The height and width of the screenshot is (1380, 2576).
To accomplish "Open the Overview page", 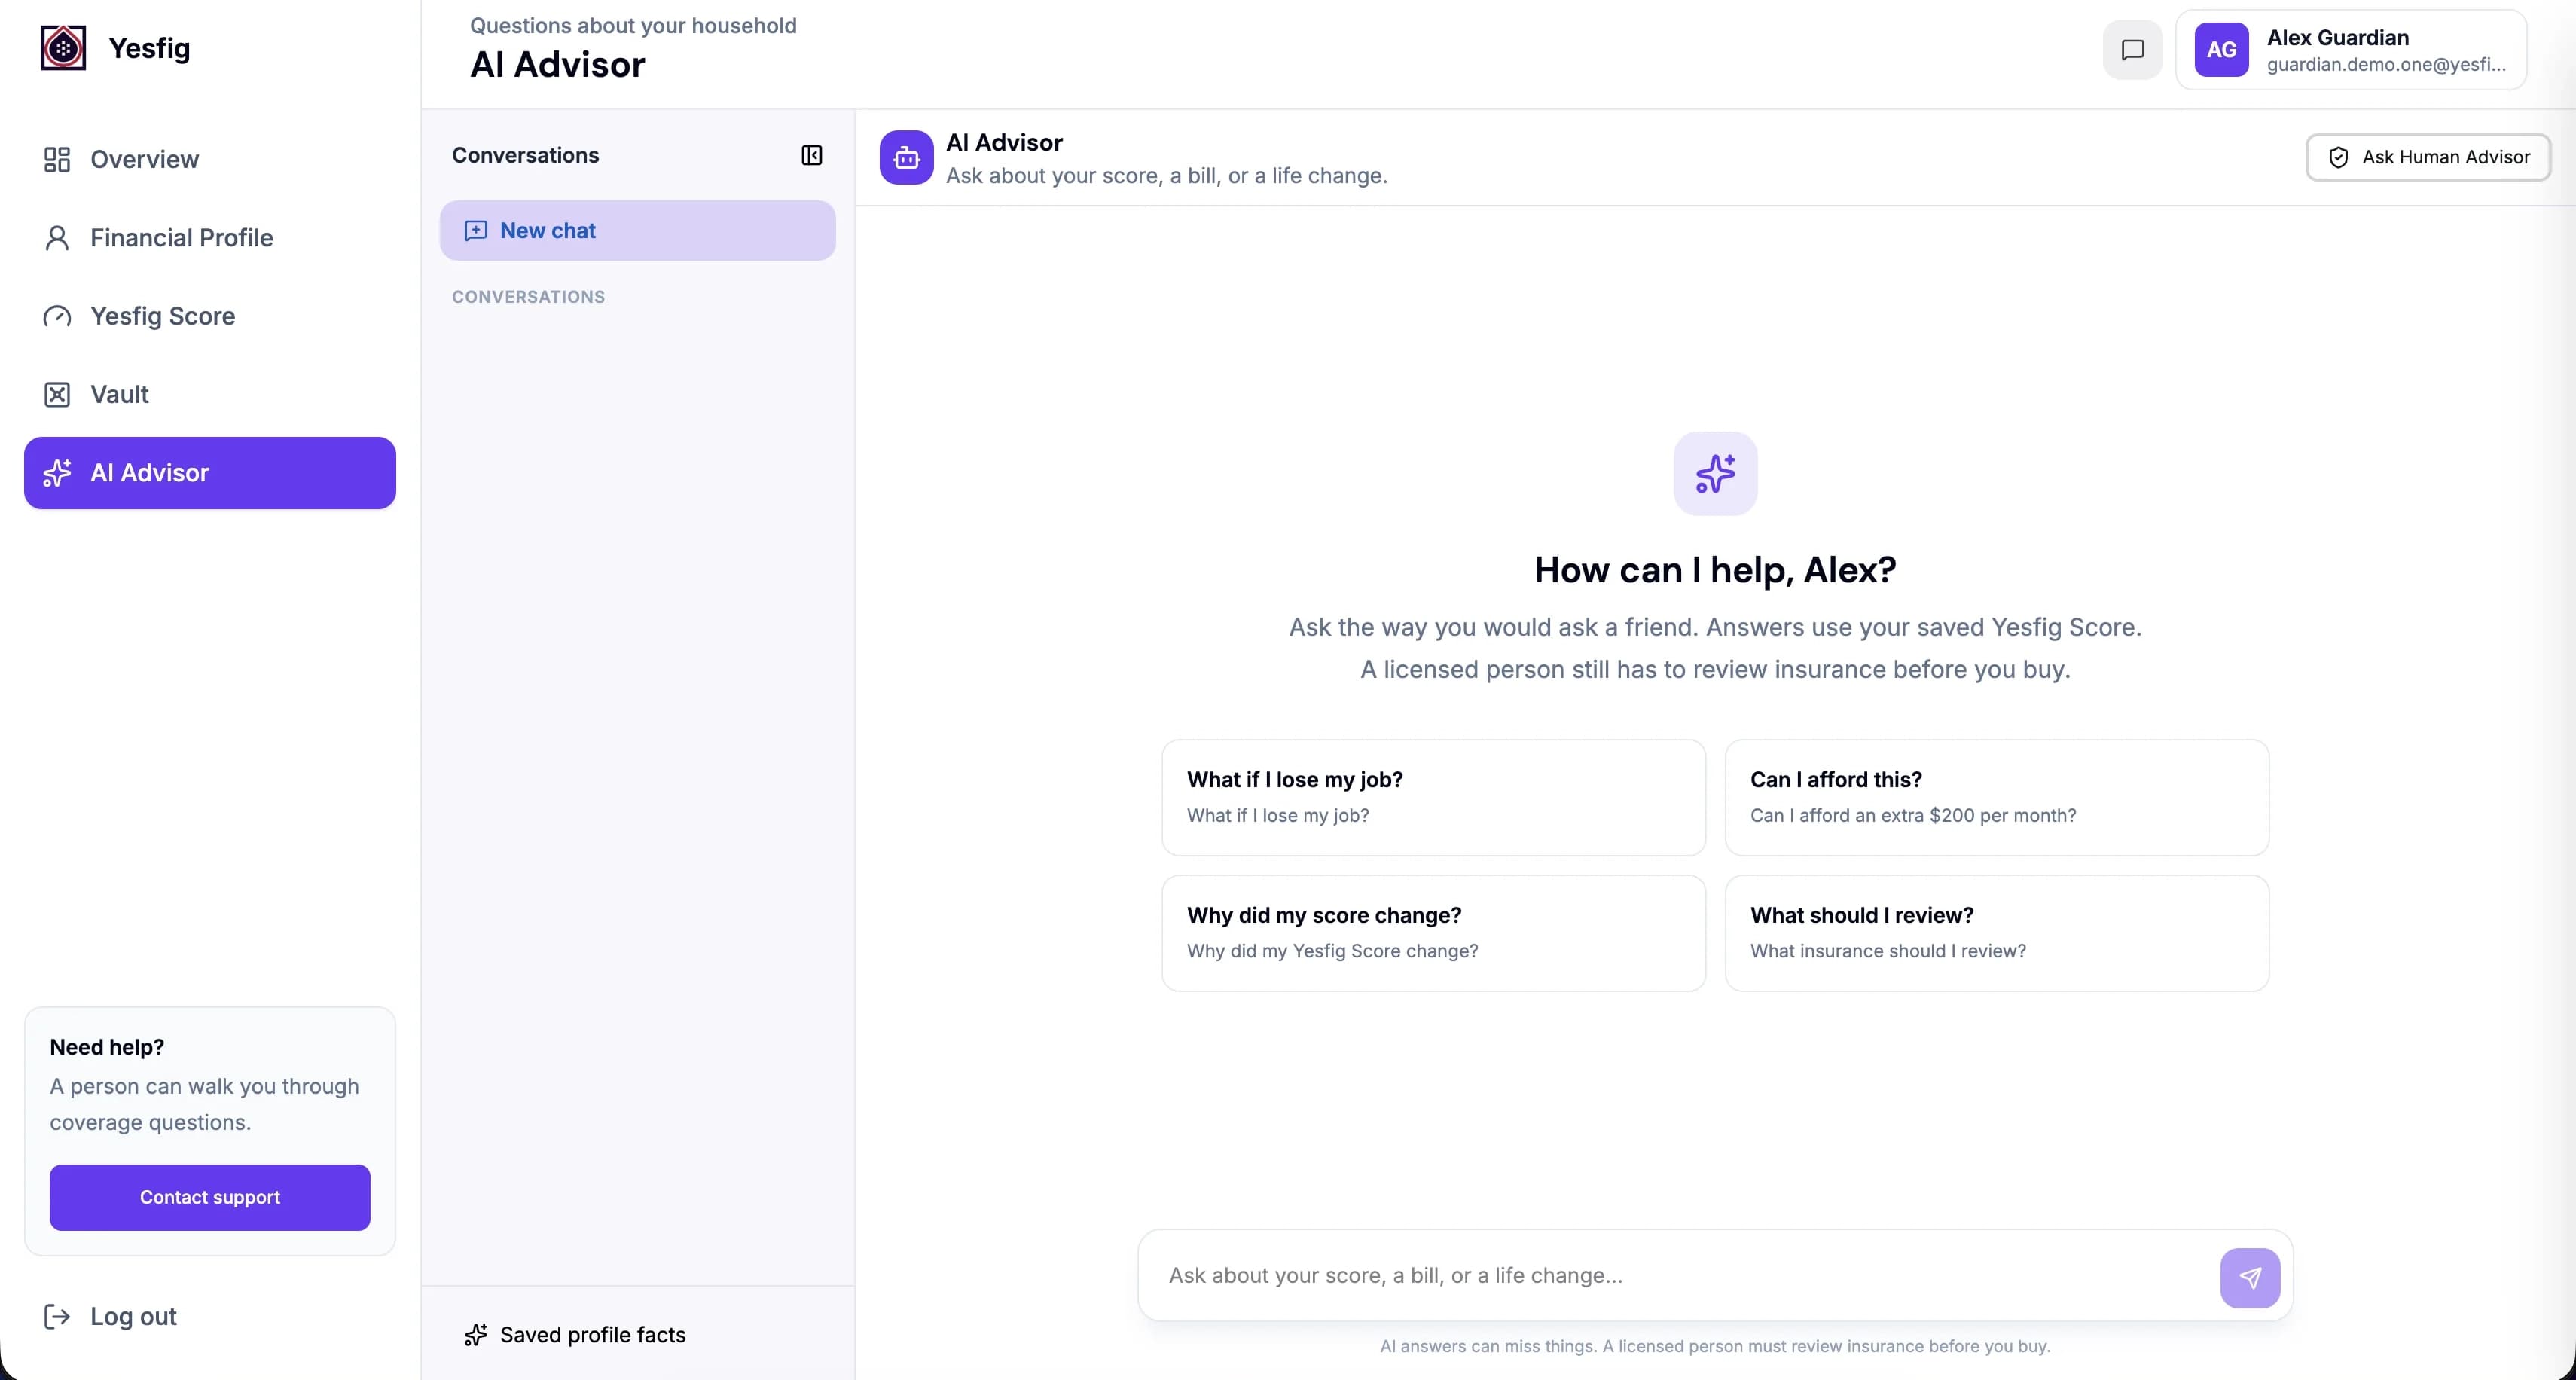I will (210, 159).
